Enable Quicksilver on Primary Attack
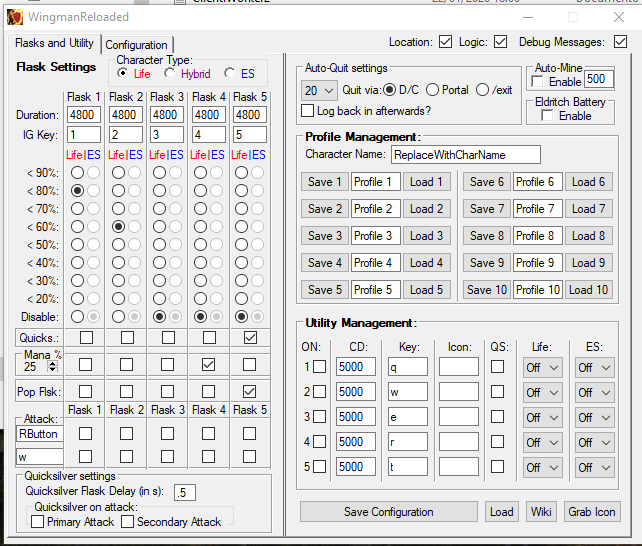 point(37,521)
